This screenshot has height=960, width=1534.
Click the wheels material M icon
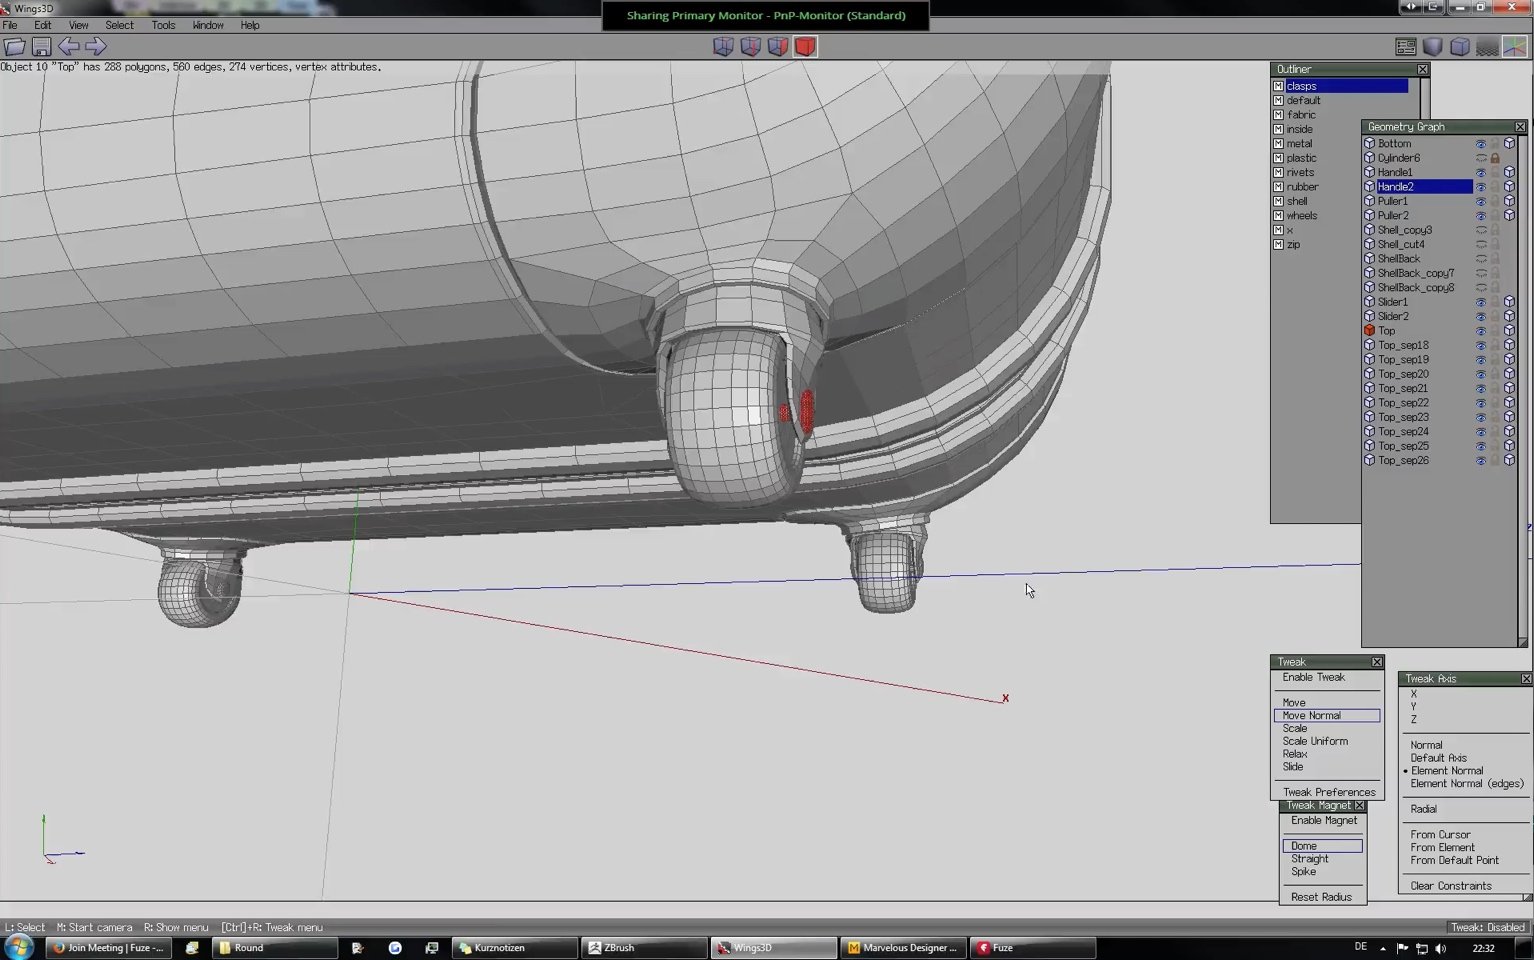point(1278,216)
